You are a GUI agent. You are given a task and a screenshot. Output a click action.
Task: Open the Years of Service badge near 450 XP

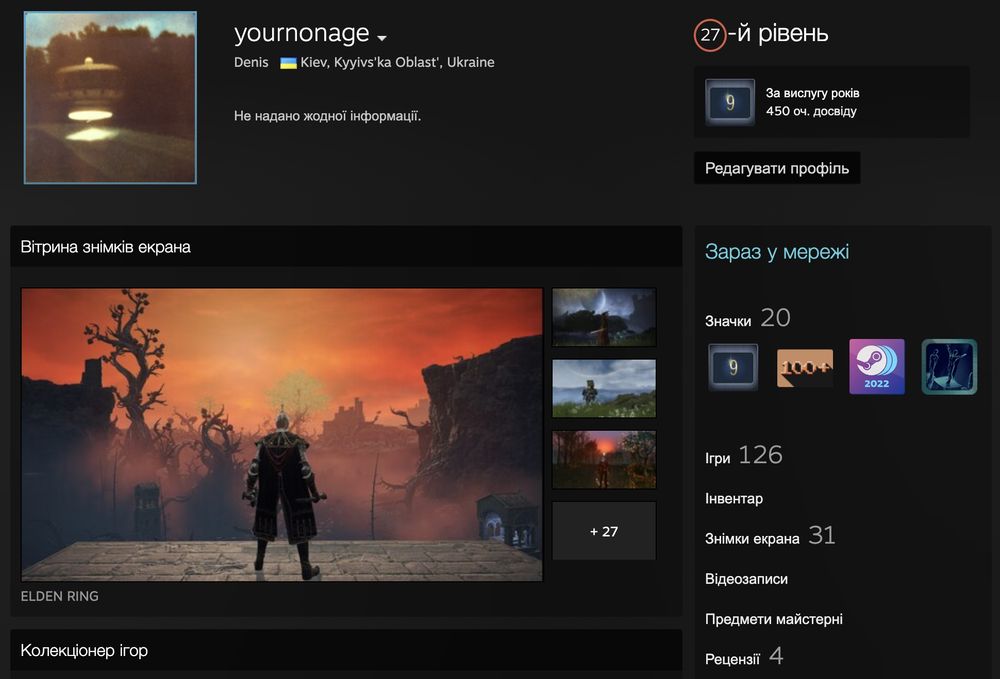pos(730,102)
